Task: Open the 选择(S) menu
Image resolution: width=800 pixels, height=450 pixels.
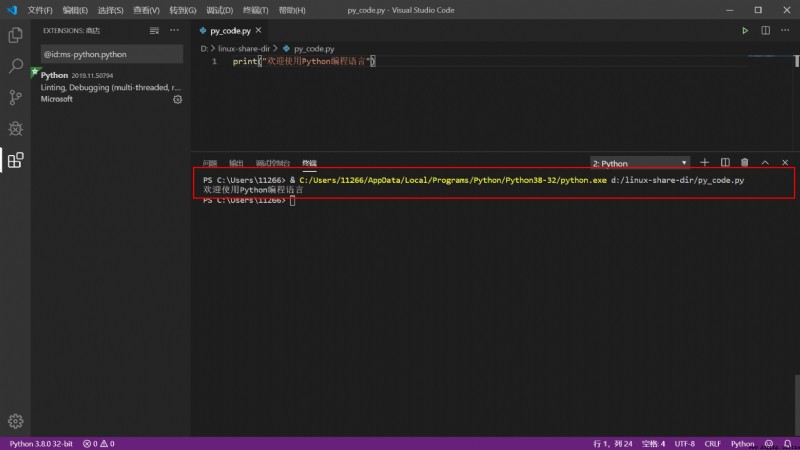Action: click(x=110, y=10)
